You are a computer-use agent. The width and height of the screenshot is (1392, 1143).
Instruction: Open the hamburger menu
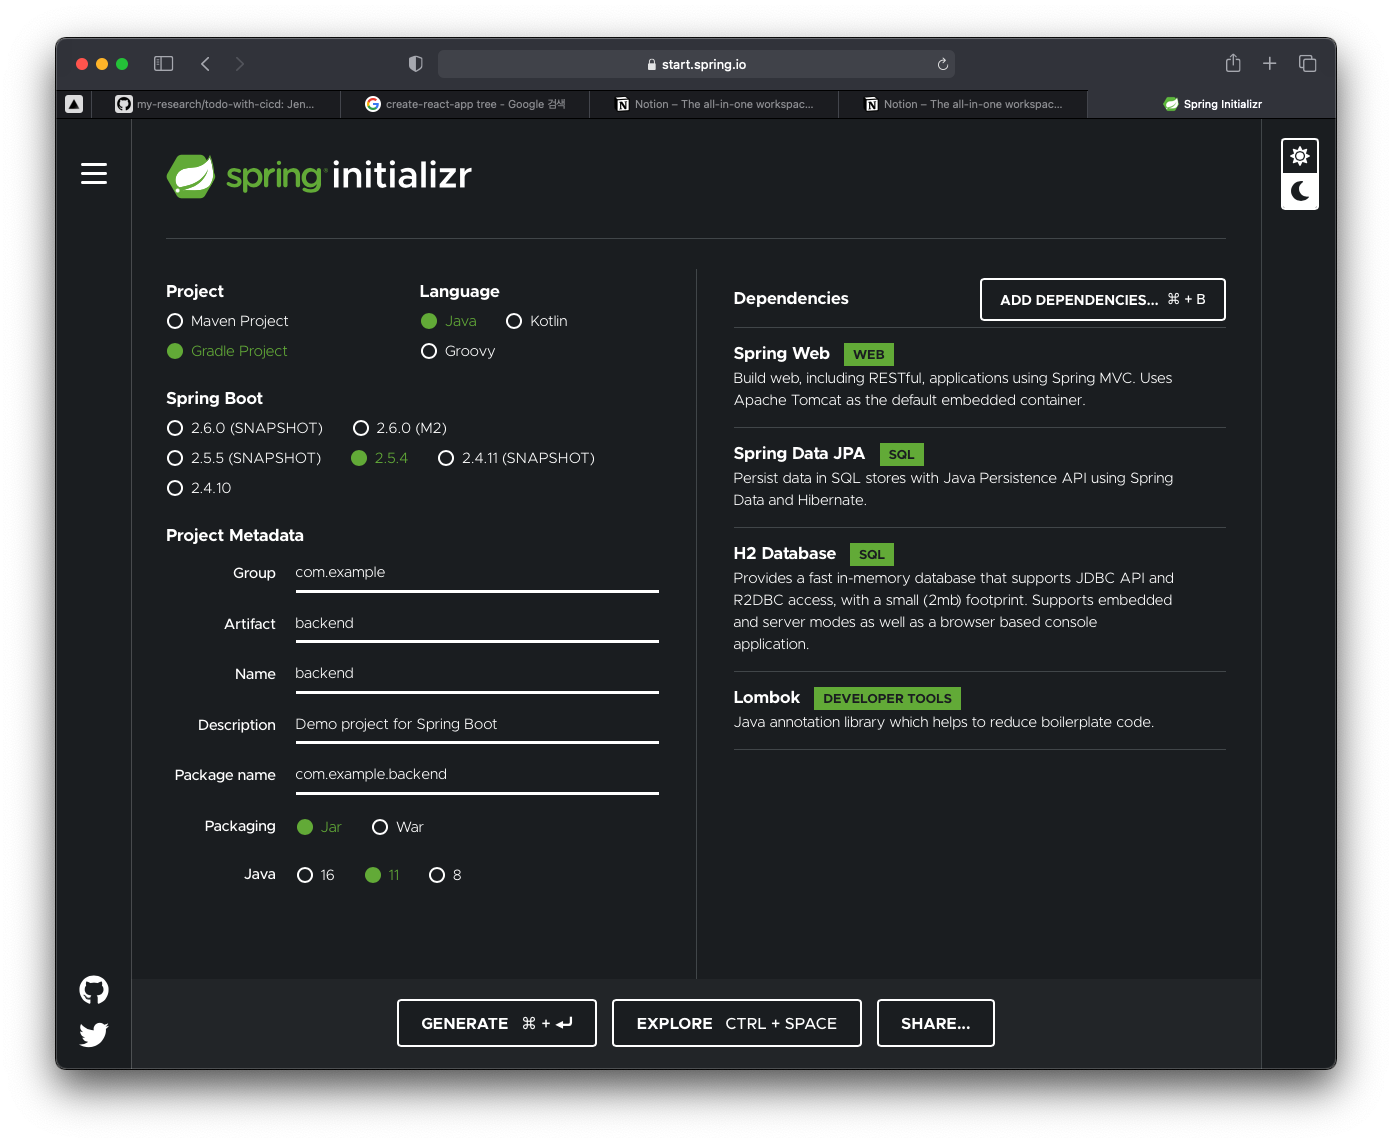tap(94, 174)
